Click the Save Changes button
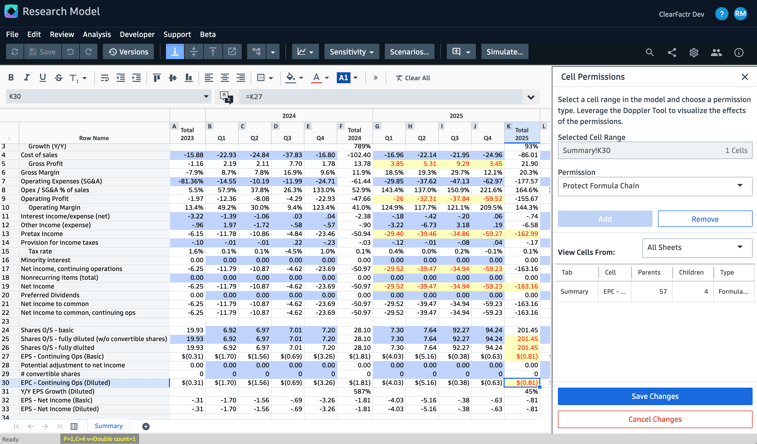Screen dimensions: 757x444 coord(654,396)
